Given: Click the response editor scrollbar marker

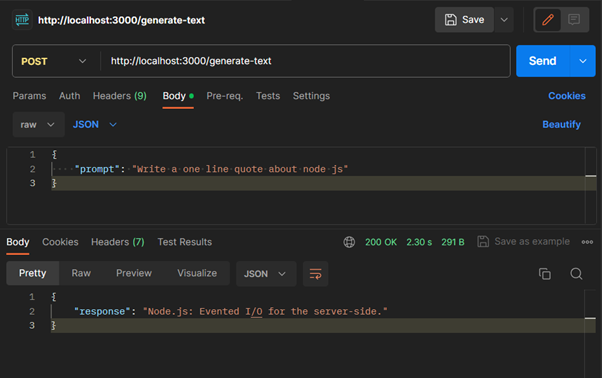Looking at the screenshot, I should [x=590, y=318].
